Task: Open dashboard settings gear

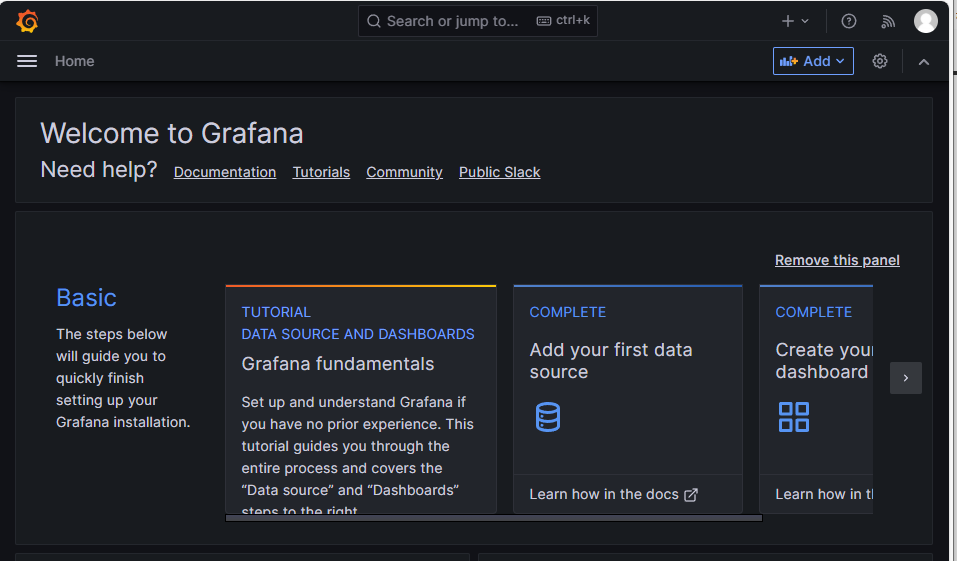Action: (879, 61)
